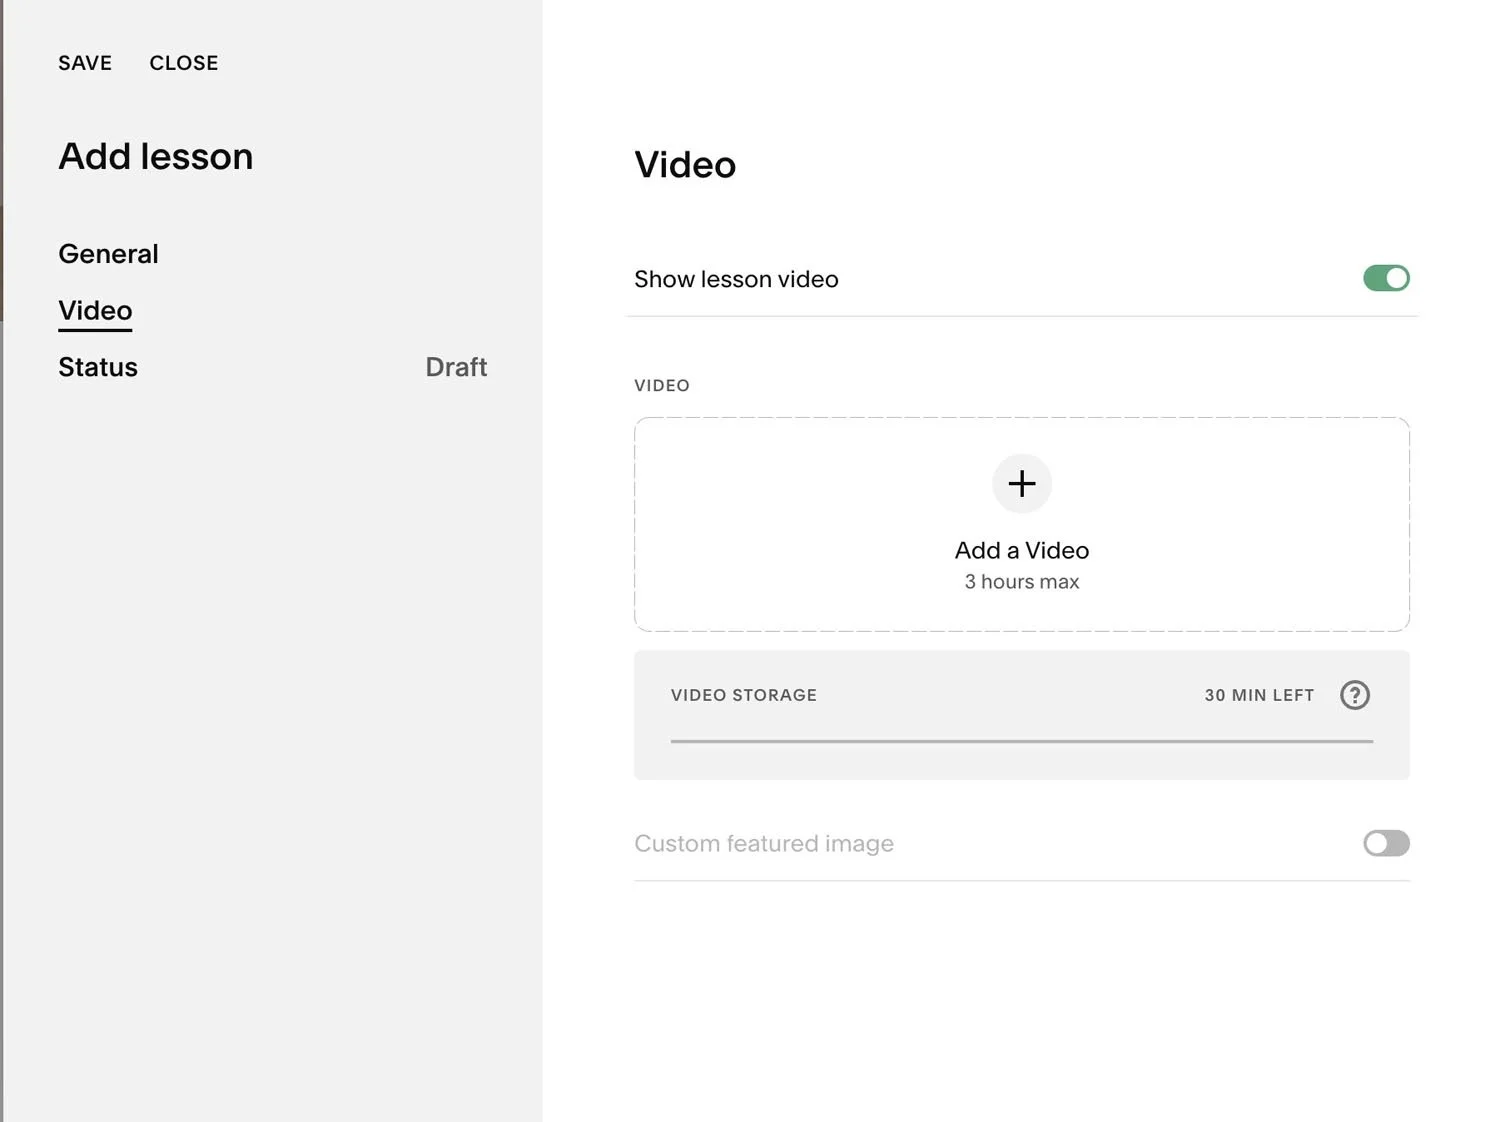
Task: Select the plus symbol inside the upload box
Action: [x=1021, y=484]
